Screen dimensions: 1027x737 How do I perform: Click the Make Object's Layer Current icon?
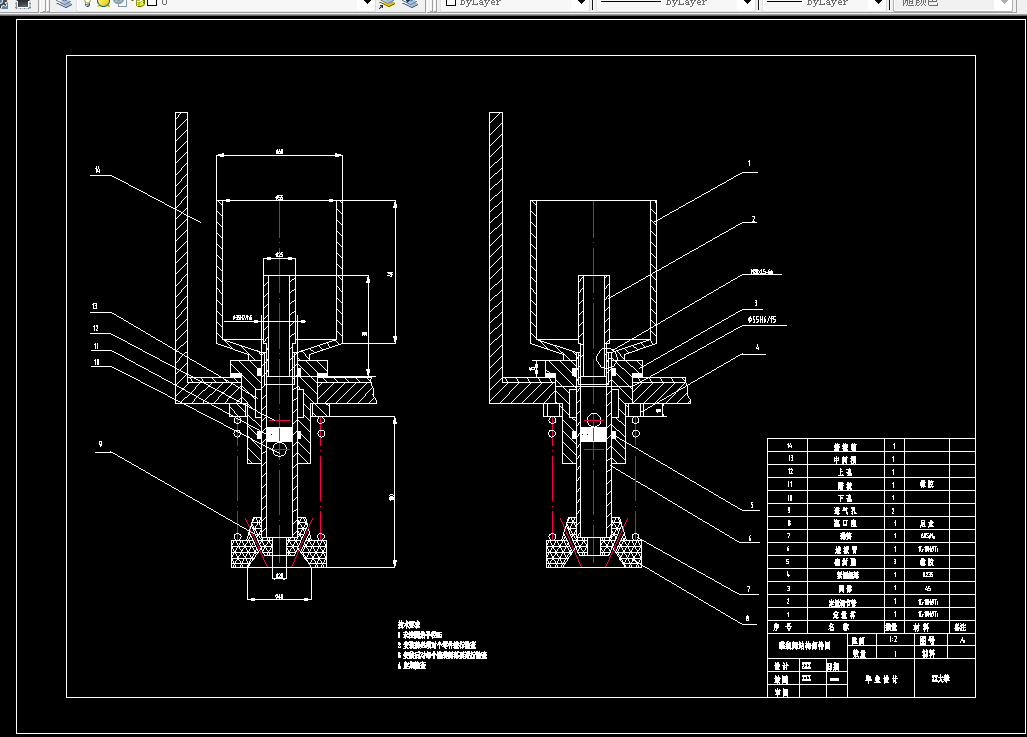(x=386, y=3)
